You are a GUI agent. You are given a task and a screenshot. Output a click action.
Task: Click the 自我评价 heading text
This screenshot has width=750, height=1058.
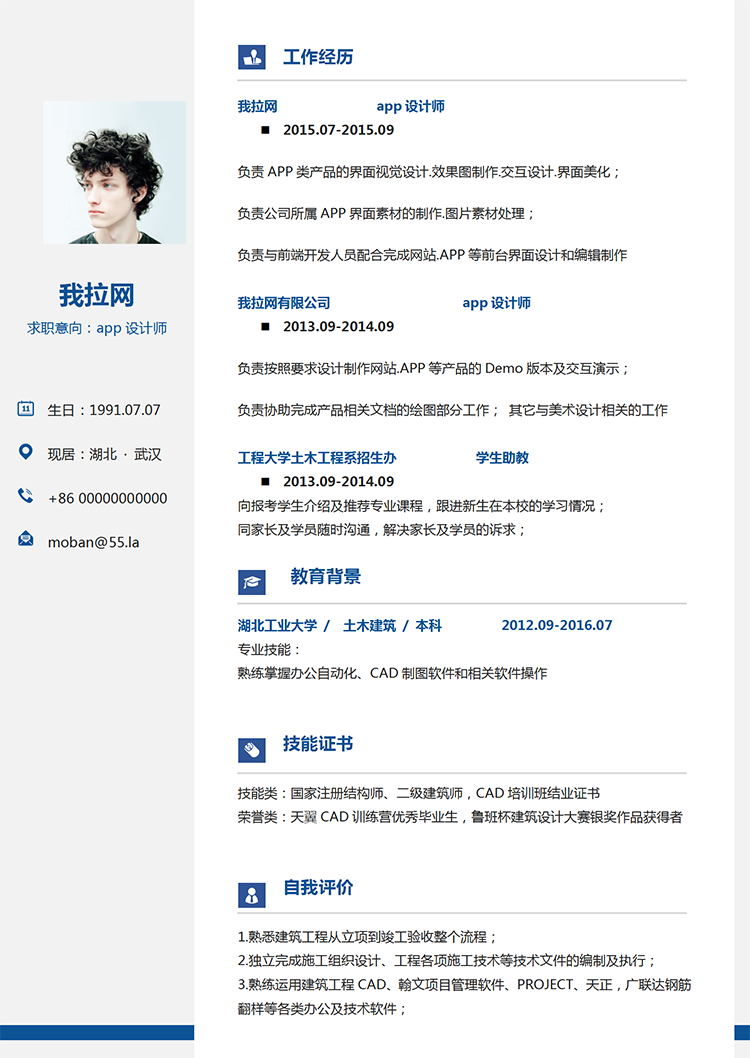tap(318, 888)
